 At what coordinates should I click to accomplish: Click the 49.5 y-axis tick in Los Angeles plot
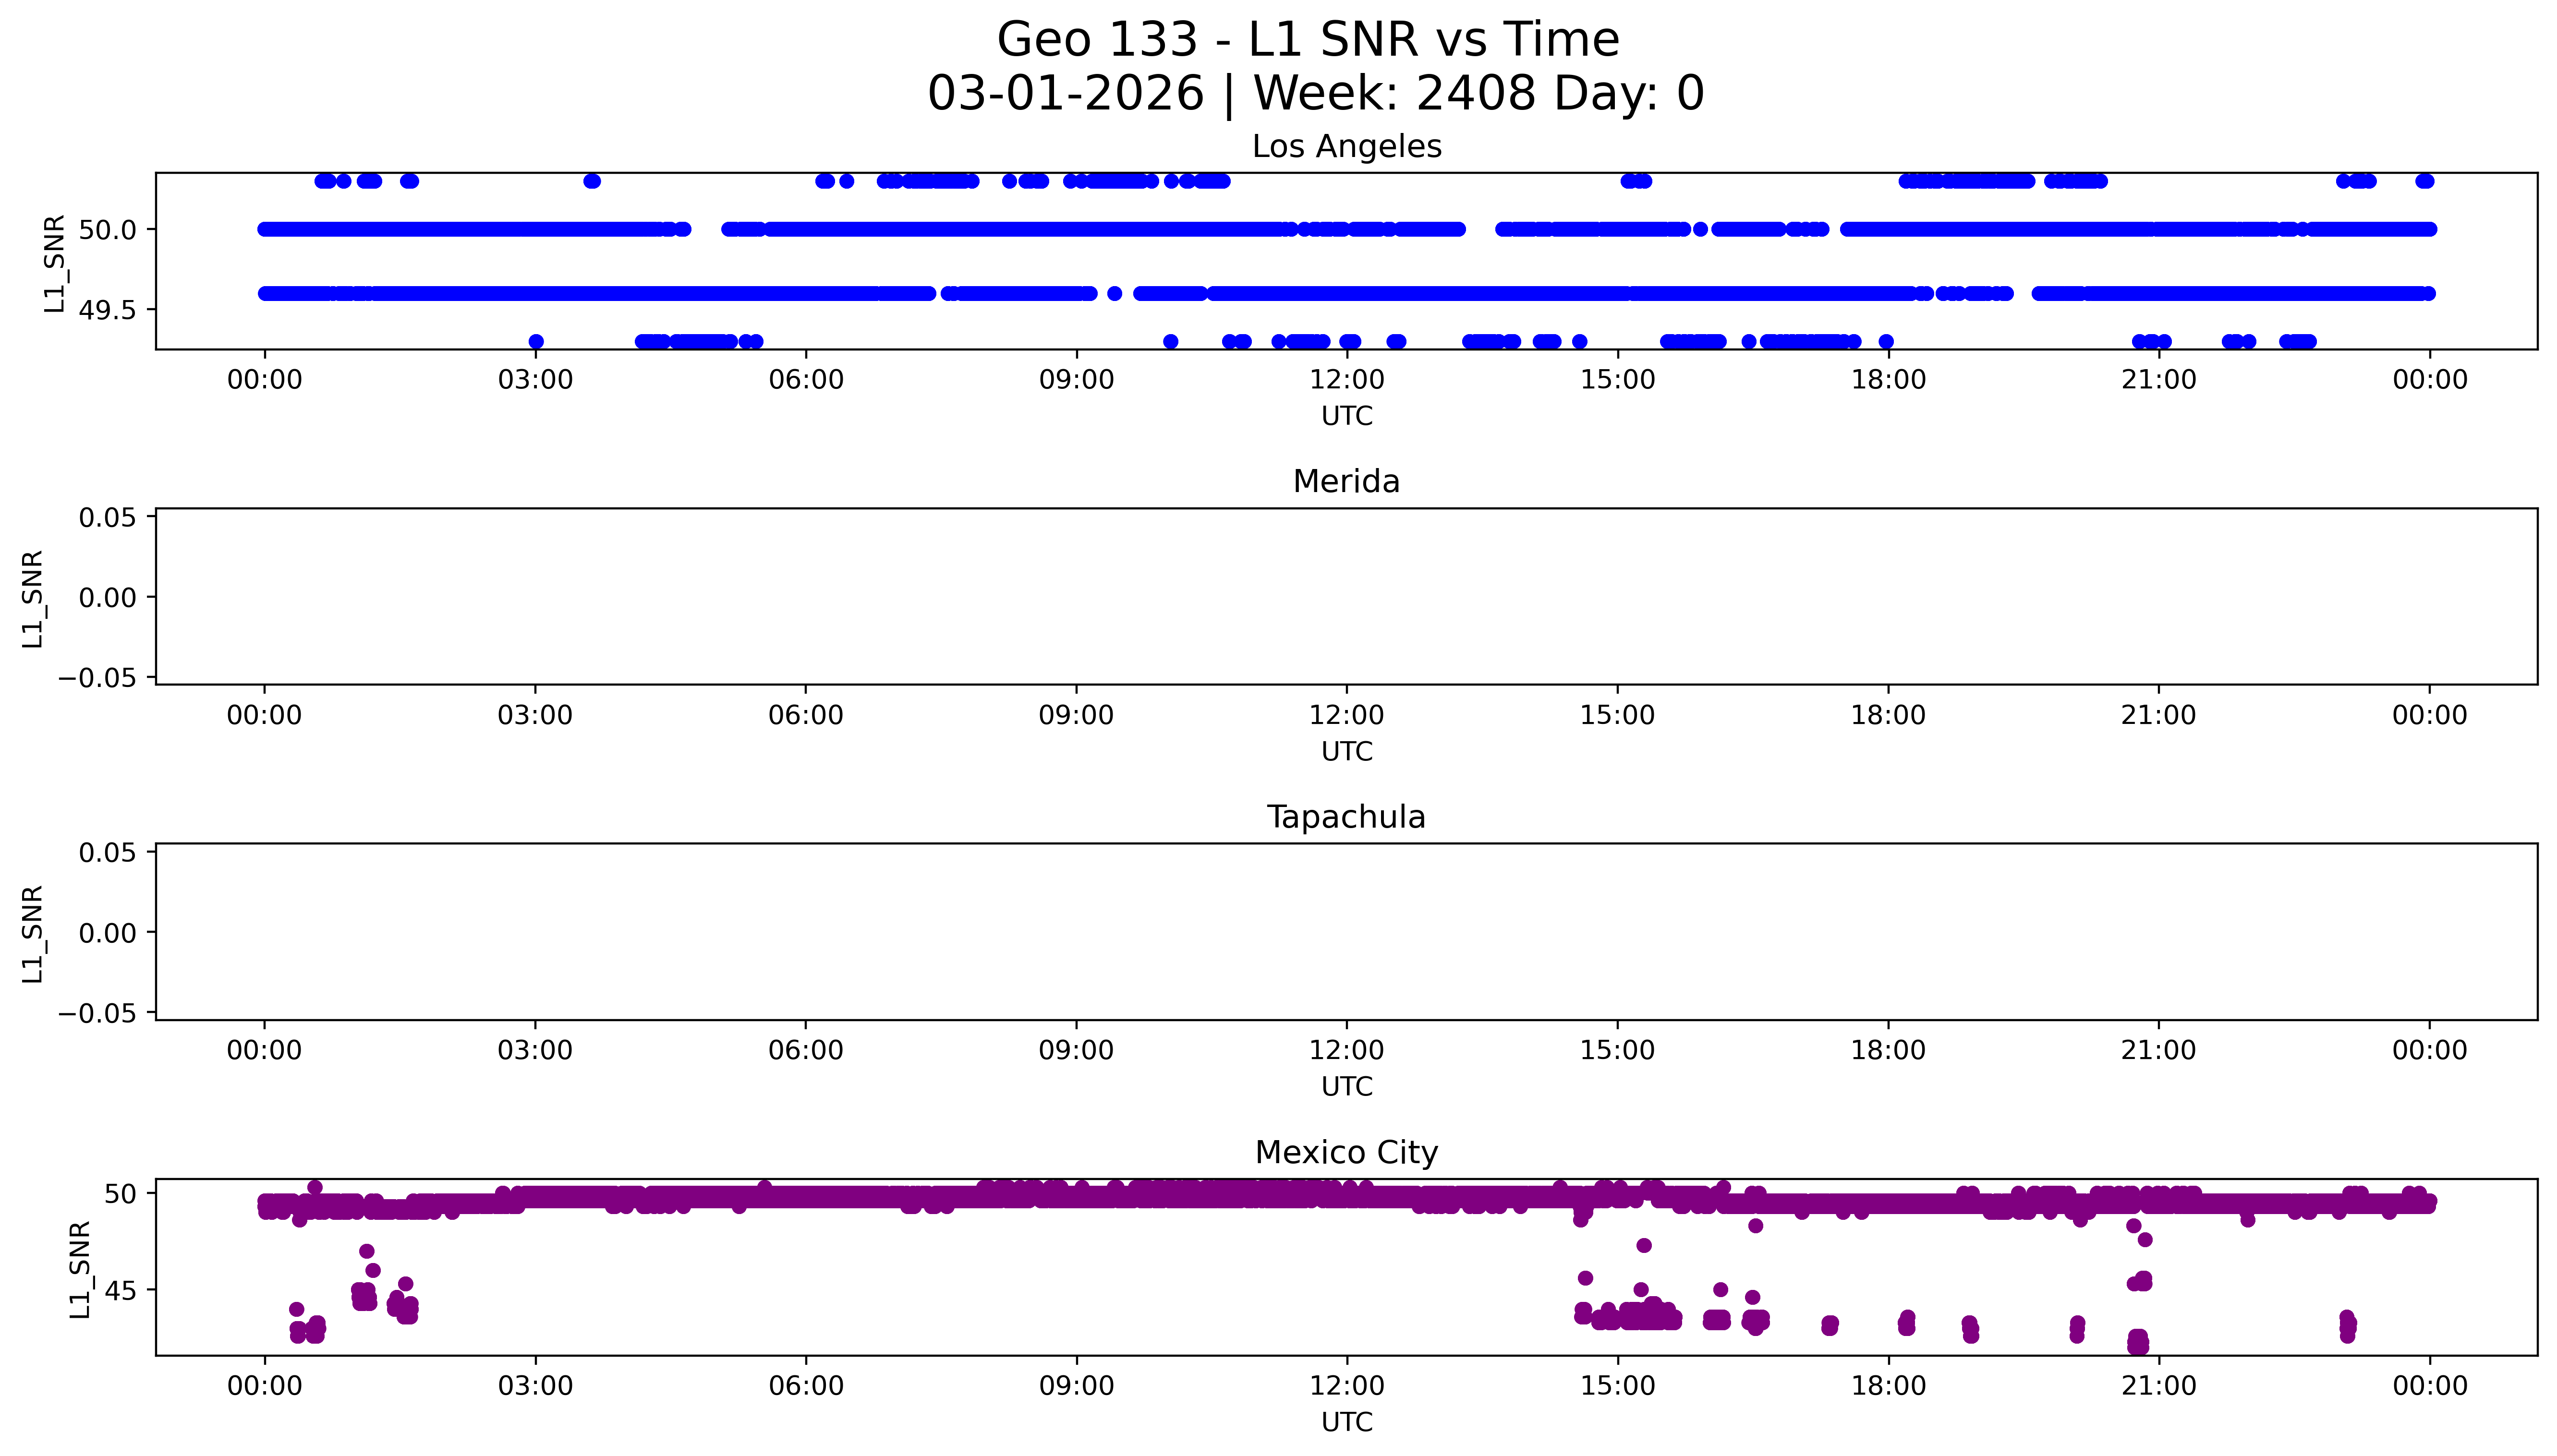click(x=107, y=311)
